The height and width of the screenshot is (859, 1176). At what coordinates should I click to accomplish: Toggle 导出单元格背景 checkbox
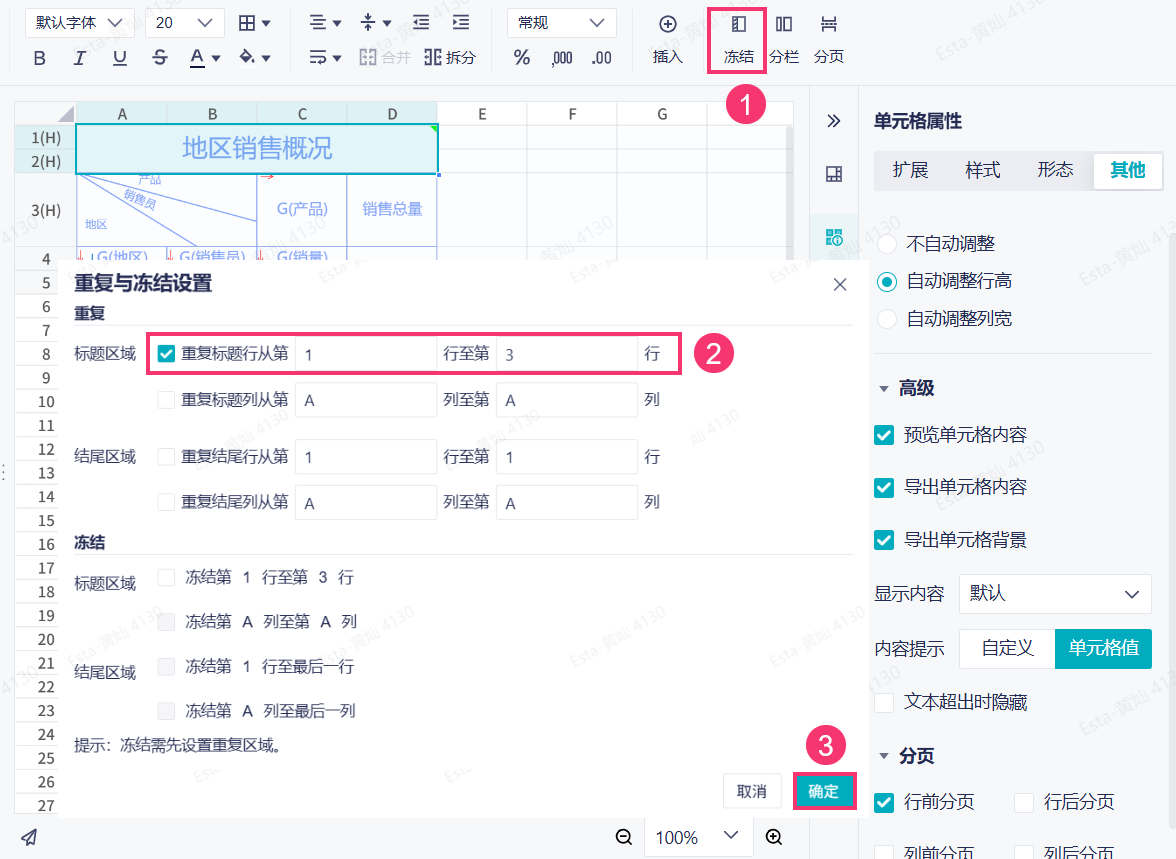coord(884,540)
